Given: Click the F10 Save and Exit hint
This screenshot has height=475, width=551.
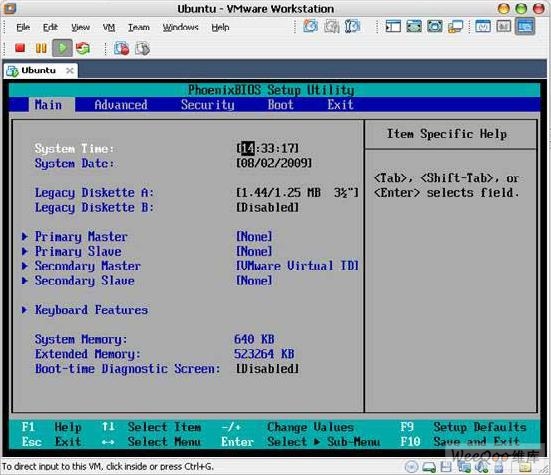Looking at the screenshot, I should [460, 442].
